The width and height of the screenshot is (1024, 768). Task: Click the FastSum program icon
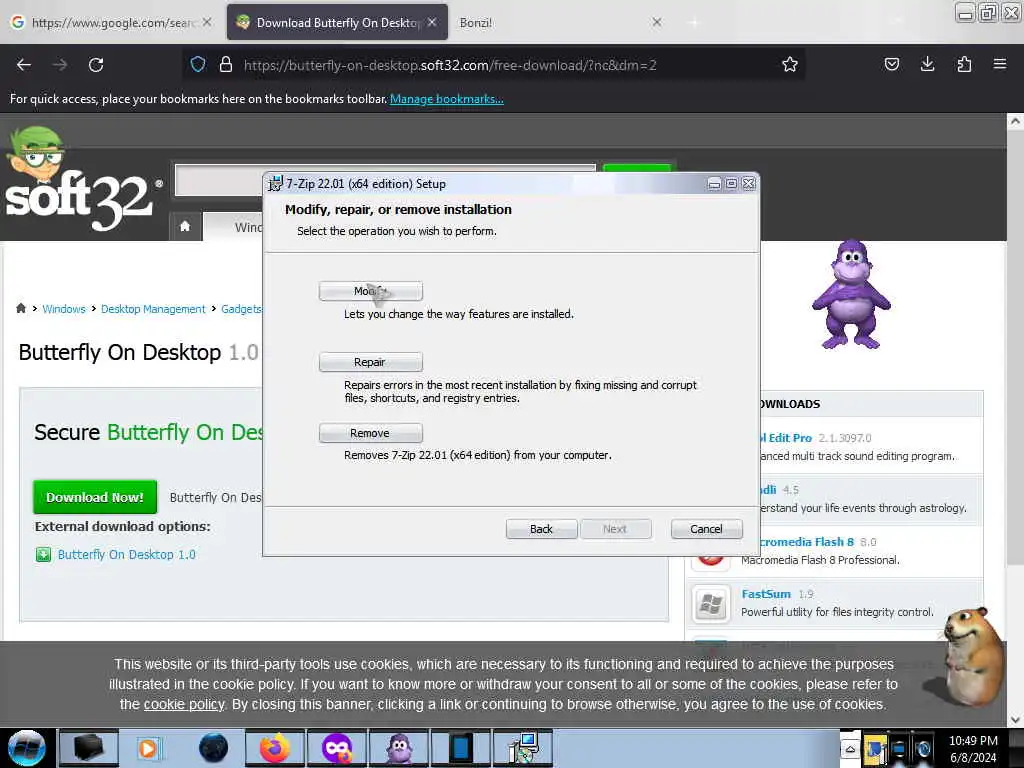711,604
